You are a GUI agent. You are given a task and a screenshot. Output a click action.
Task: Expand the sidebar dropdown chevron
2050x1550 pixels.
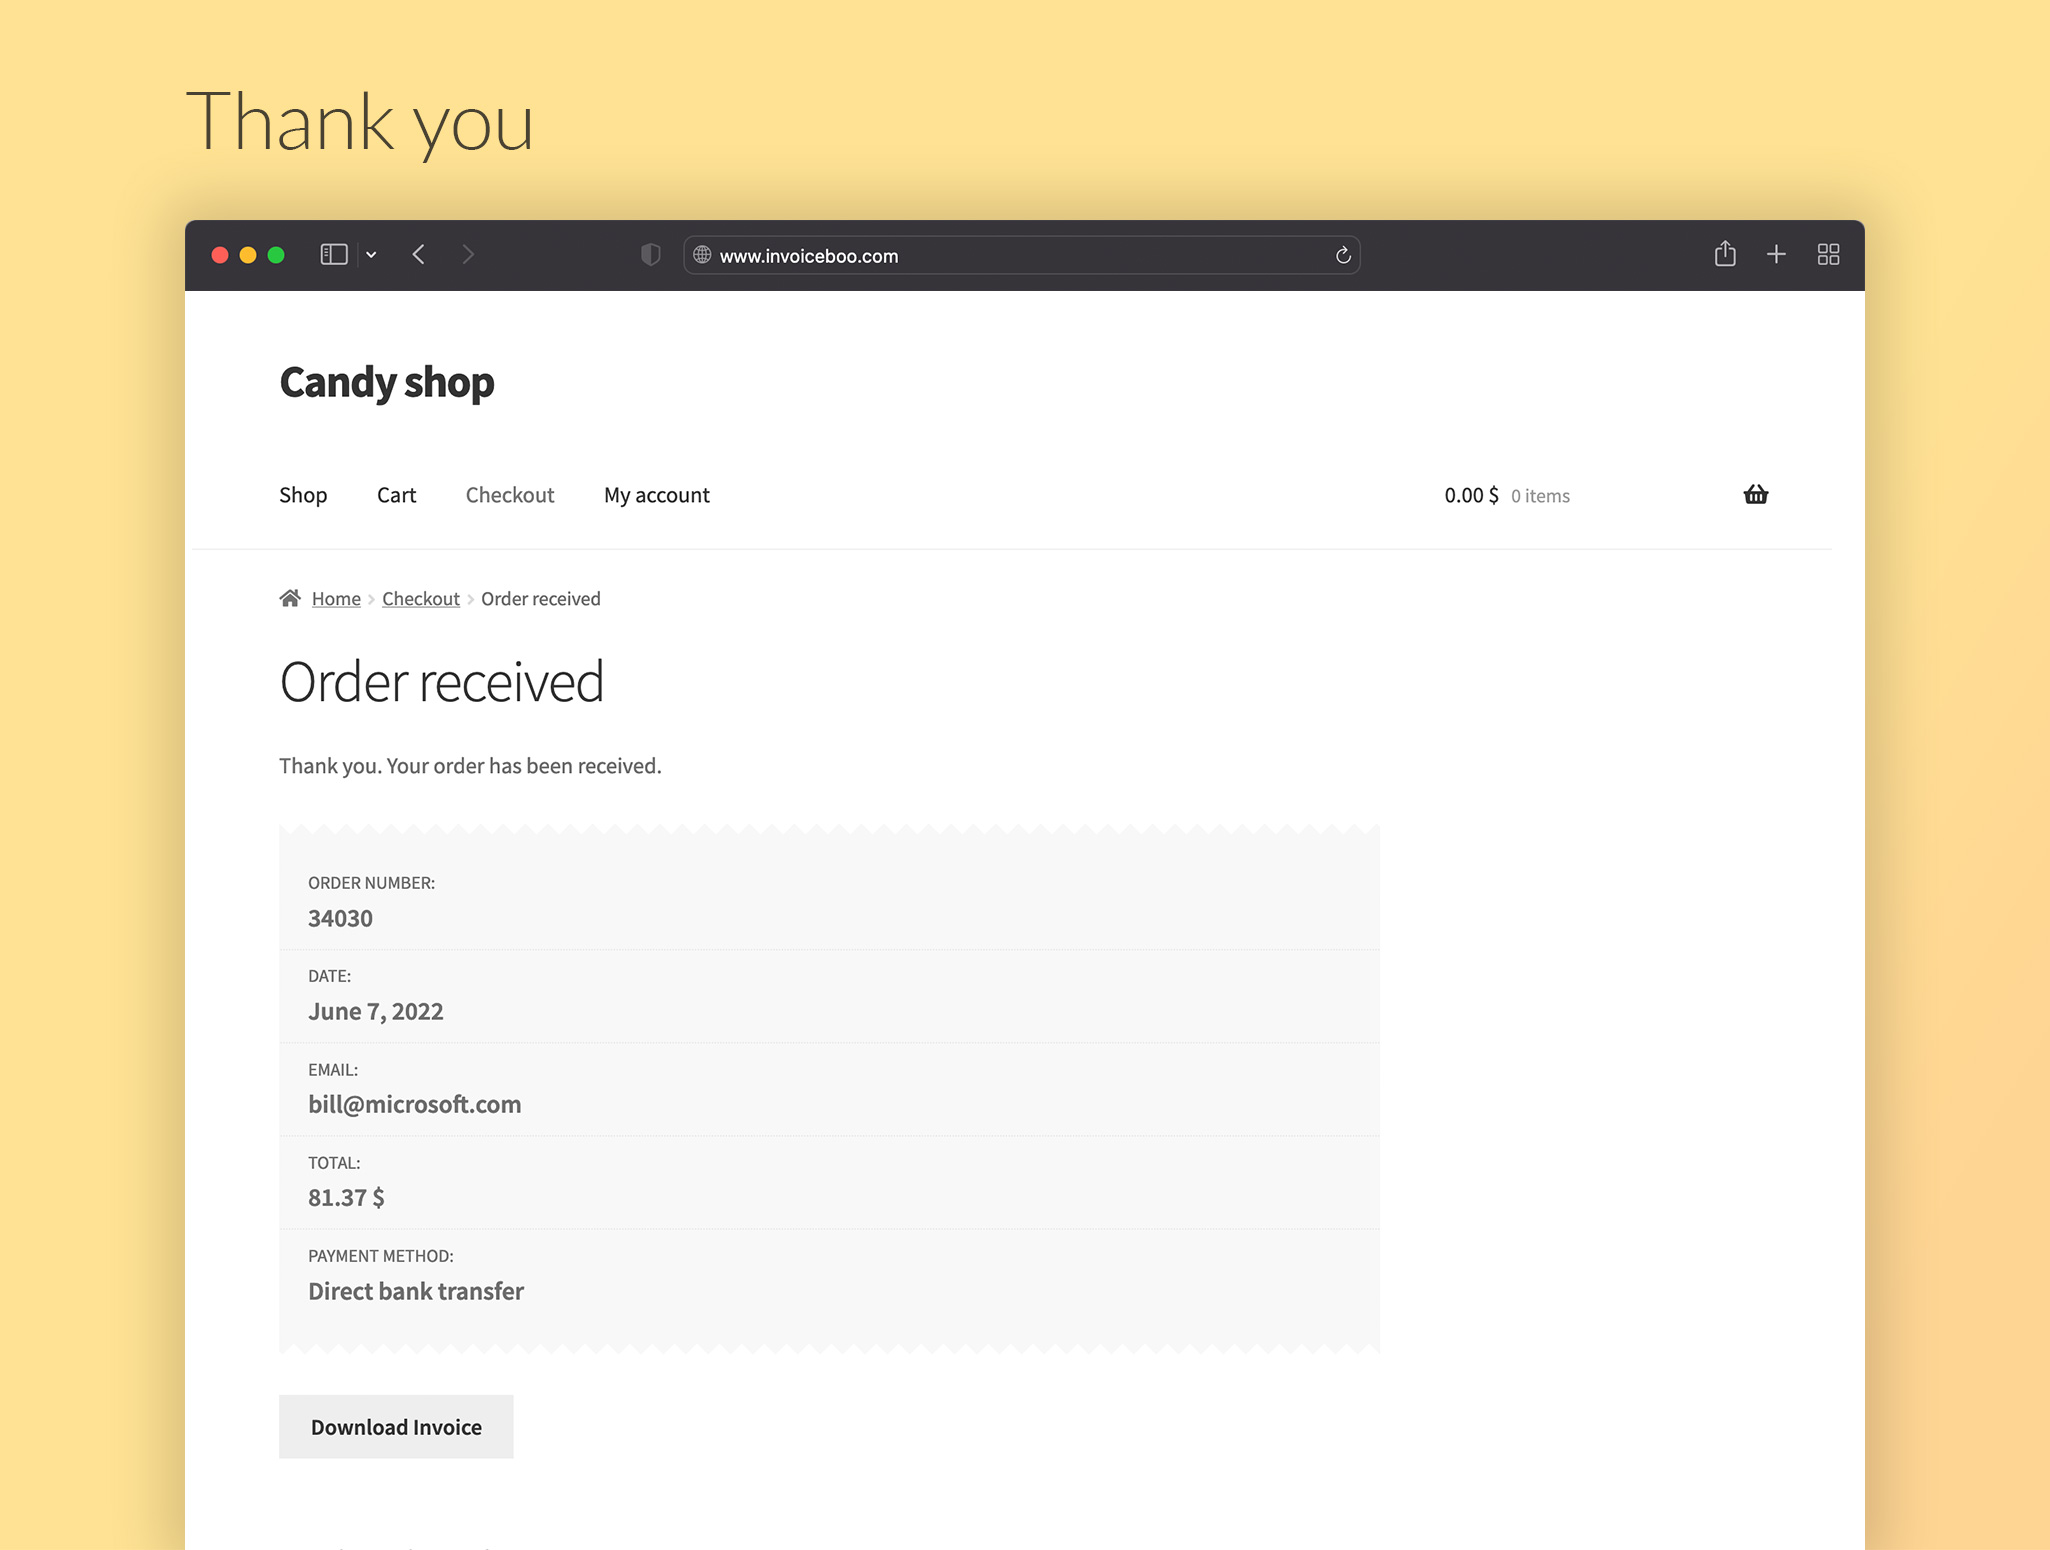[371, 255]
